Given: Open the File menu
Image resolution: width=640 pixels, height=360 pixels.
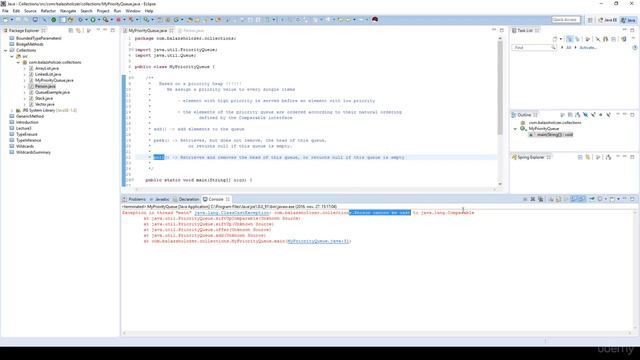Looking at the screenshot, I should 5,11.
